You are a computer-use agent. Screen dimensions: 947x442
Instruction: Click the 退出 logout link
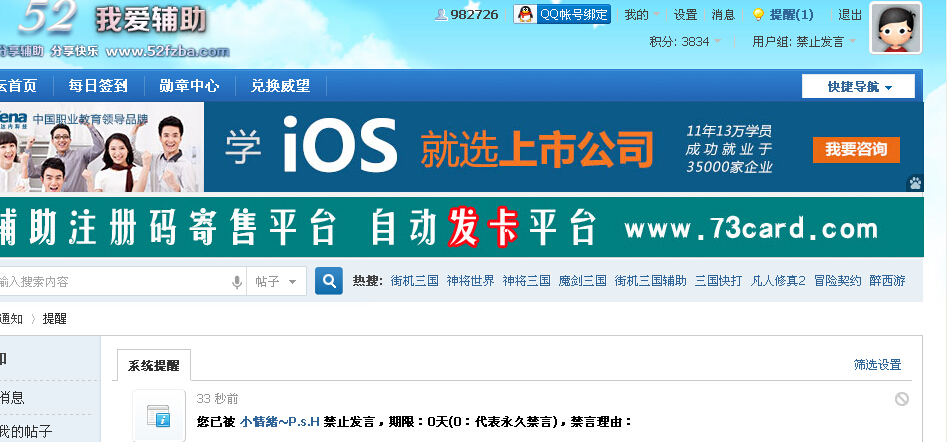(850, 15)
